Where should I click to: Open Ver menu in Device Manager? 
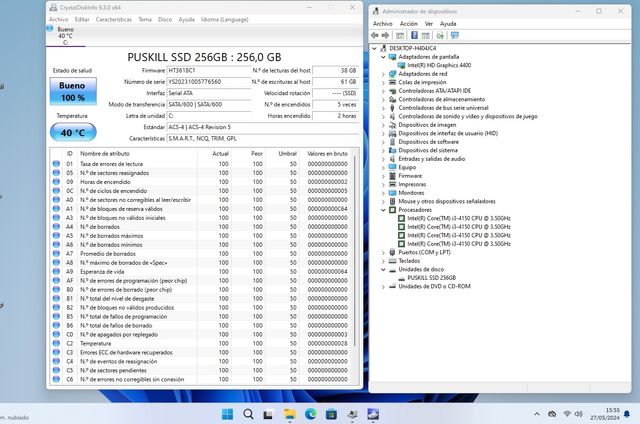(429, 24)
